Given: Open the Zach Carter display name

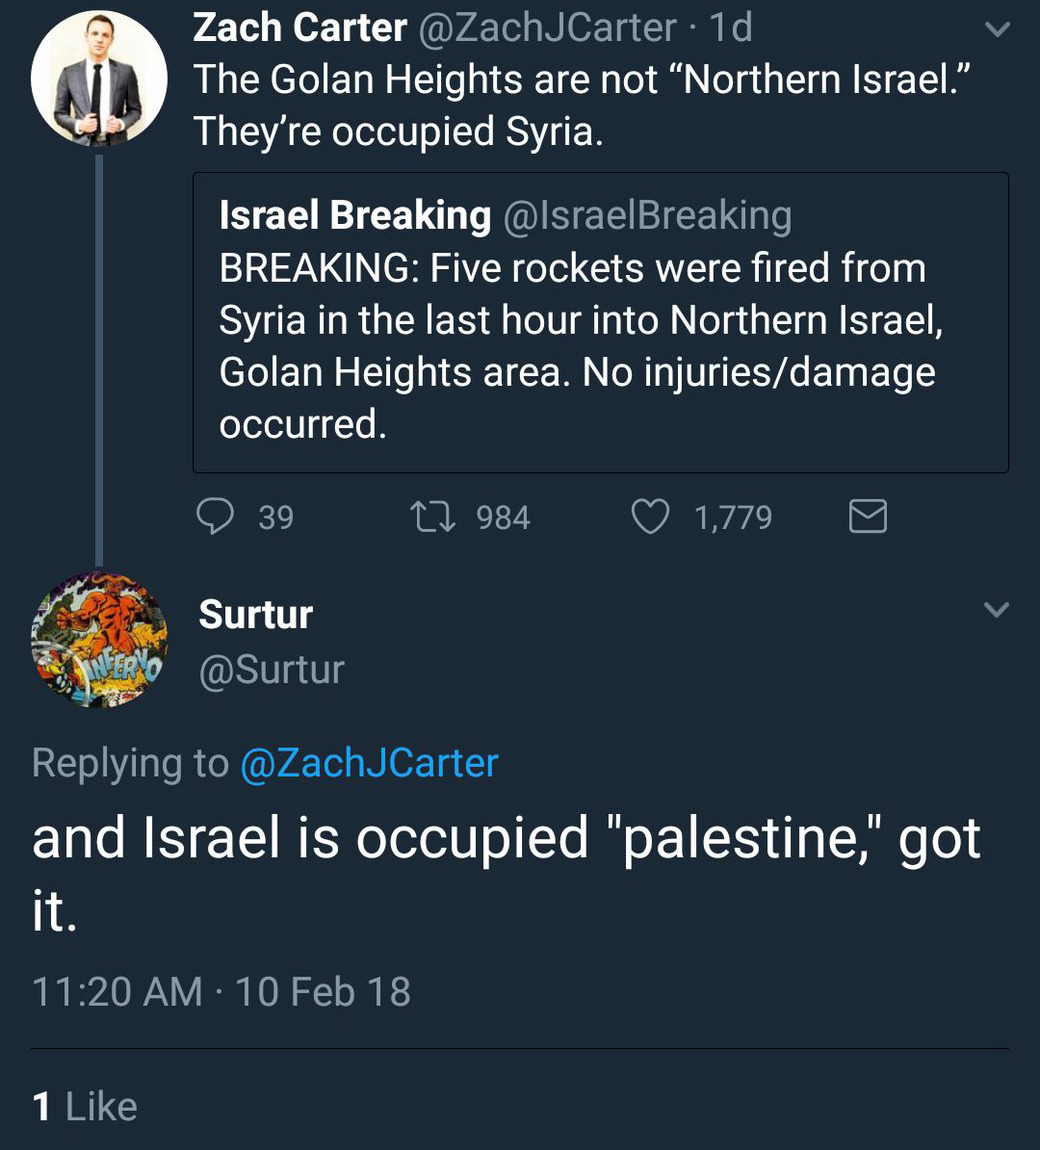Looking at the screenshot, I should click(299, 28).
